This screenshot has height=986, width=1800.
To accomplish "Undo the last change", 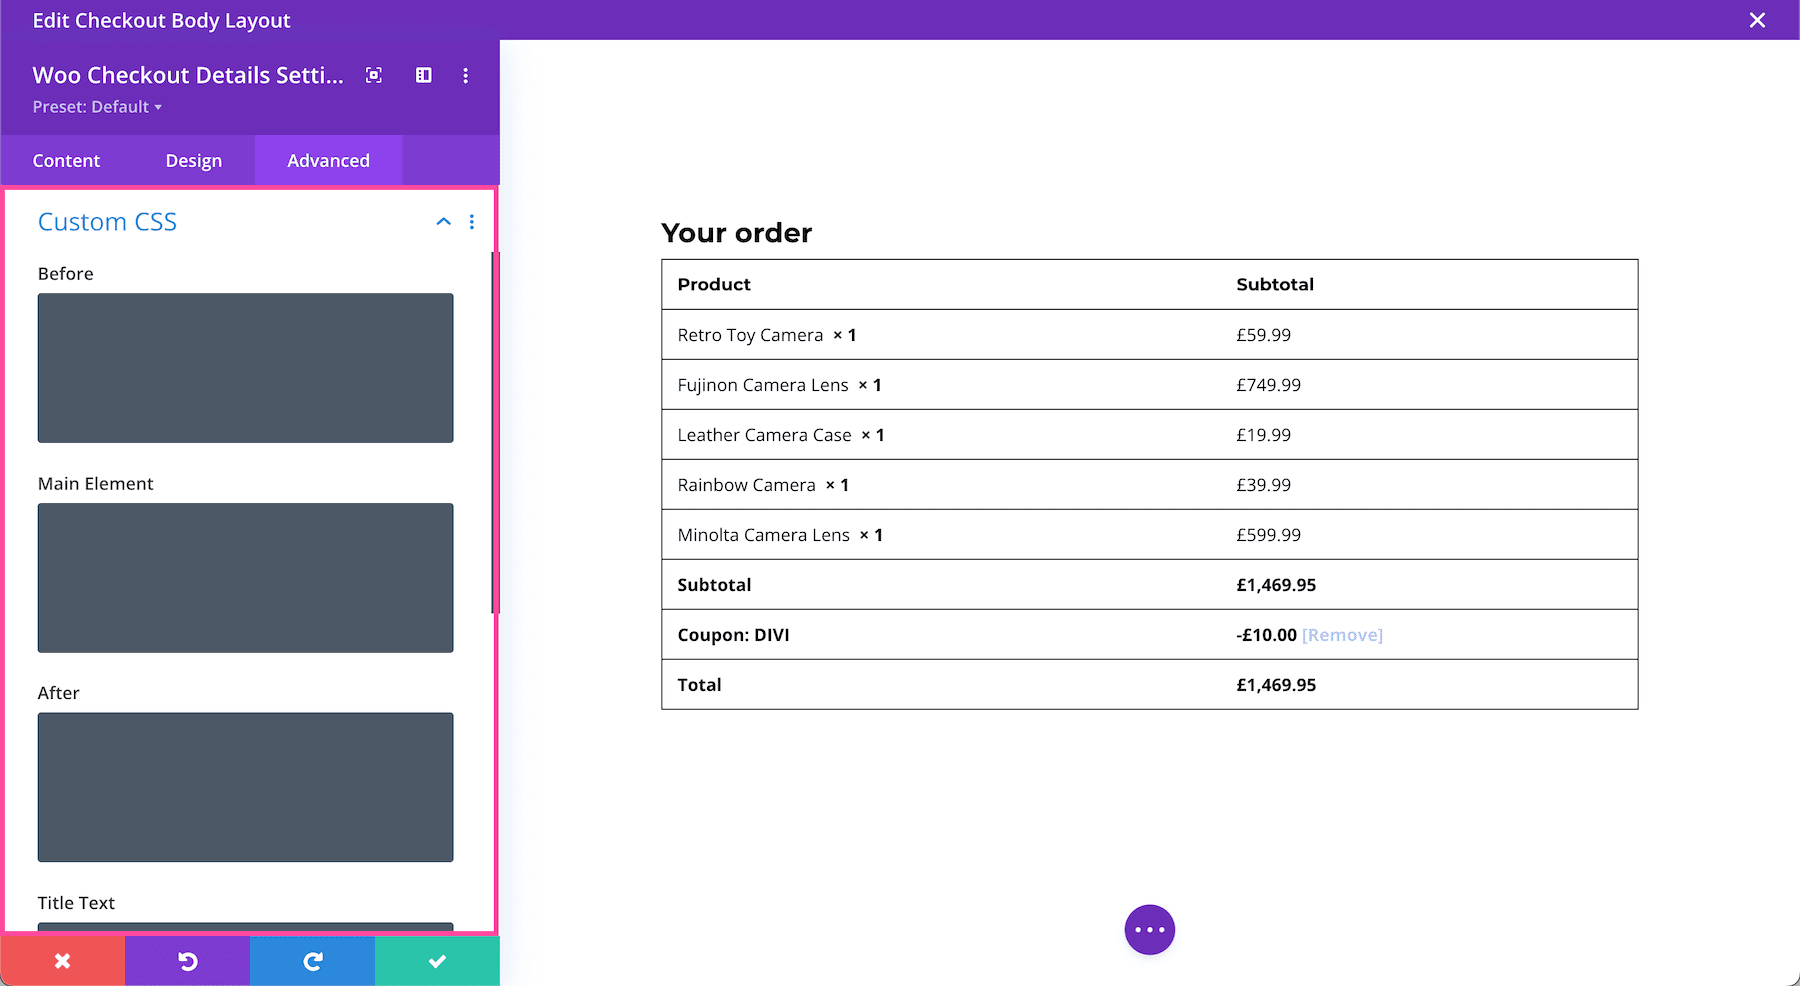I will tap(187, 960).
